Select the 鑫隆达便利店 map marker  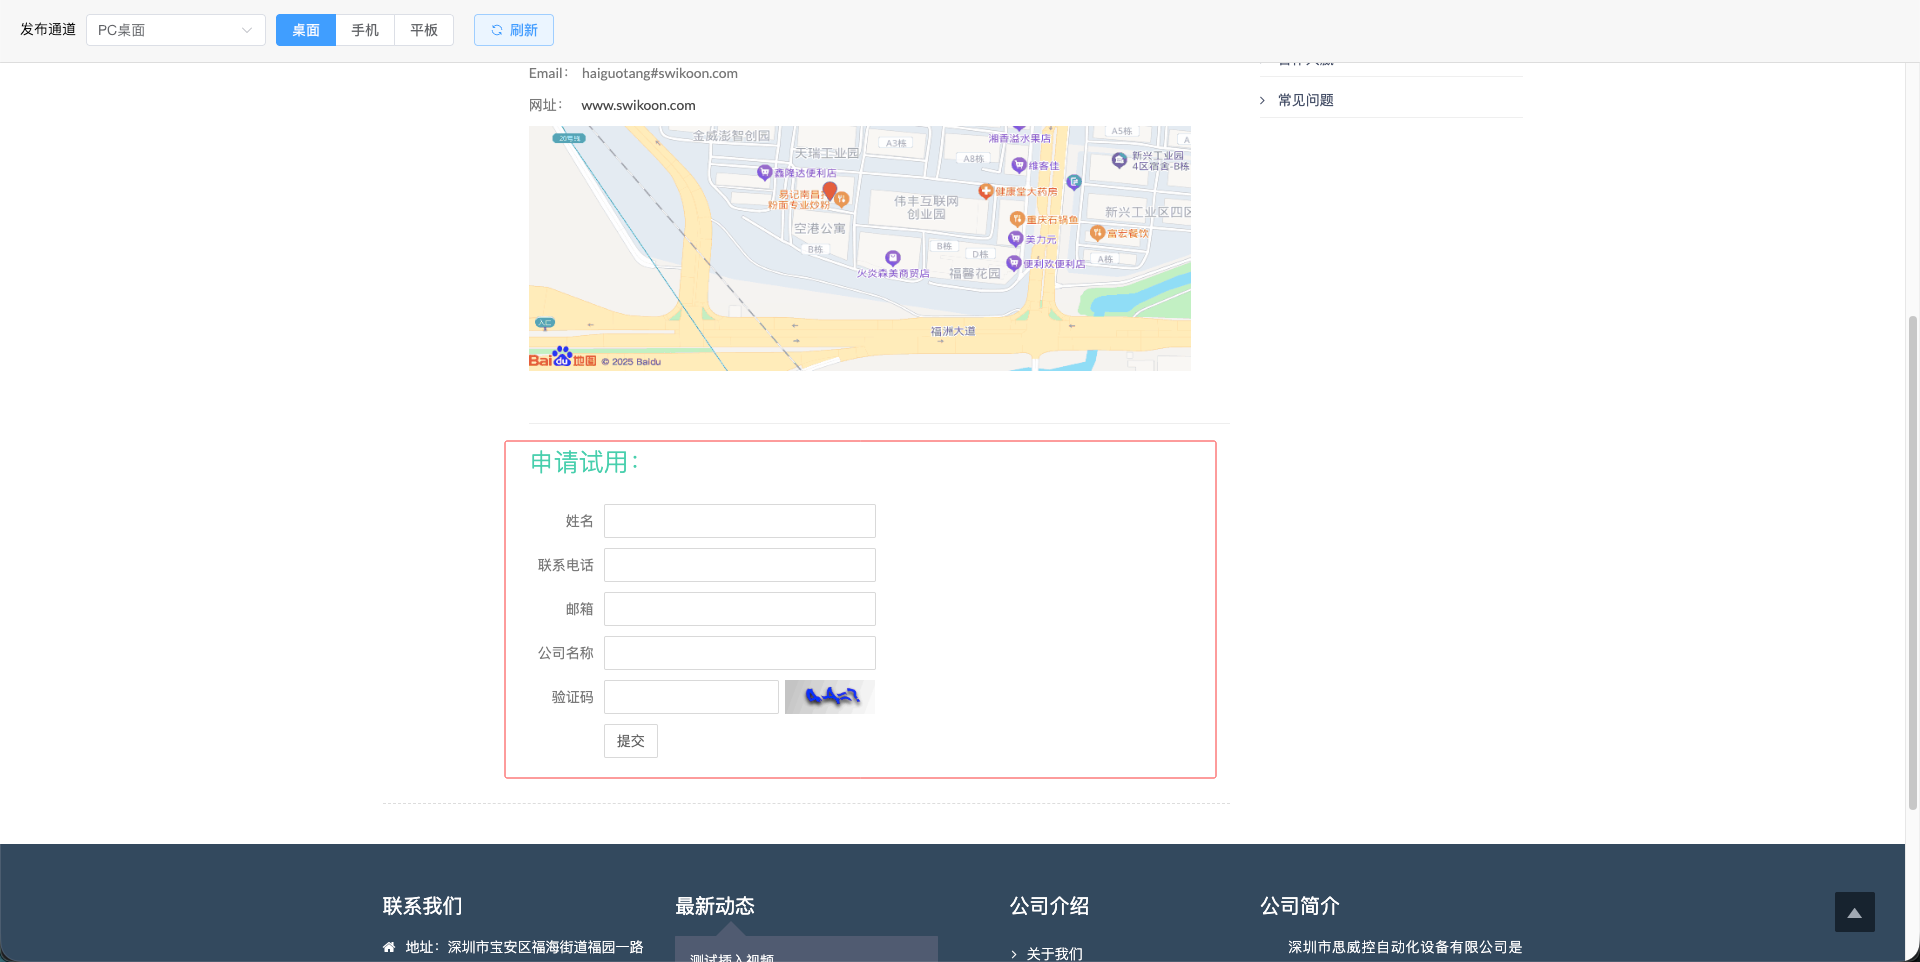click(x=765, y=173)
